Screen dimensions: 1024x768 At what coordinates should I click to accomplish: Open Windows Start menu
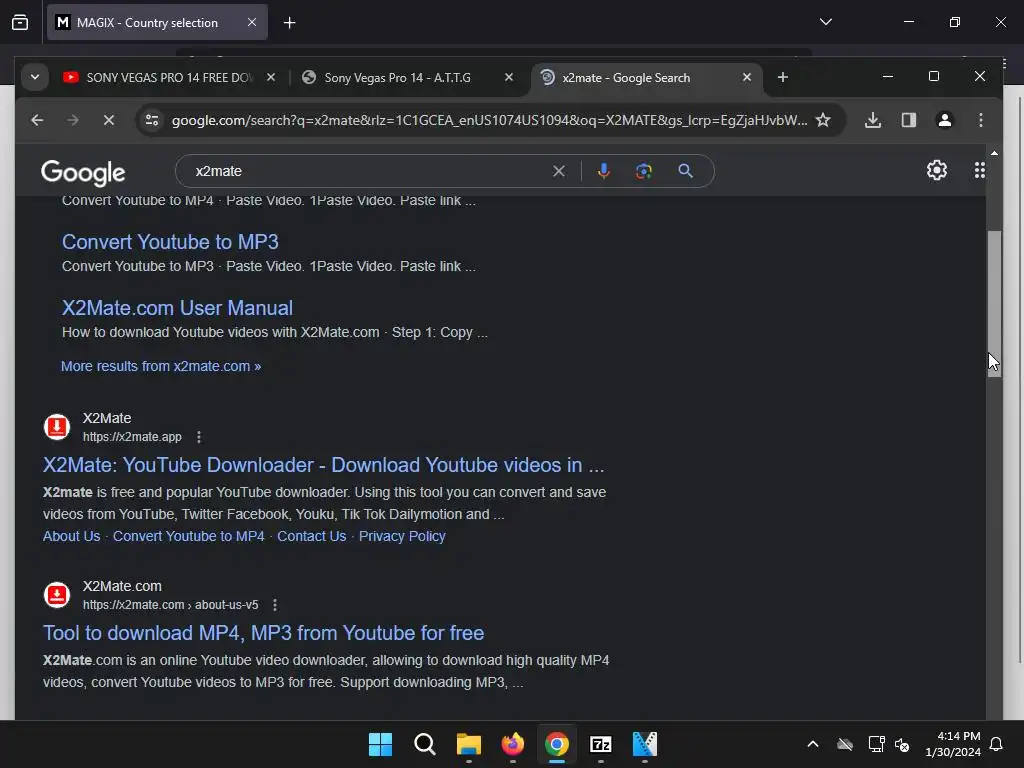(x=380, y=744)
